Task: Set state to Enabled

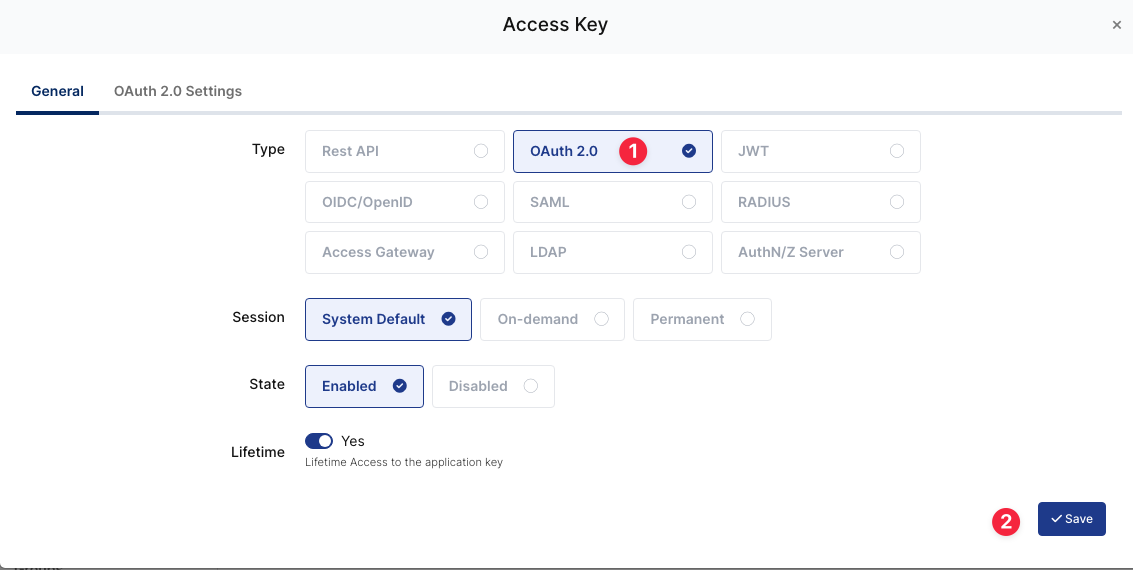Action: 363,386
